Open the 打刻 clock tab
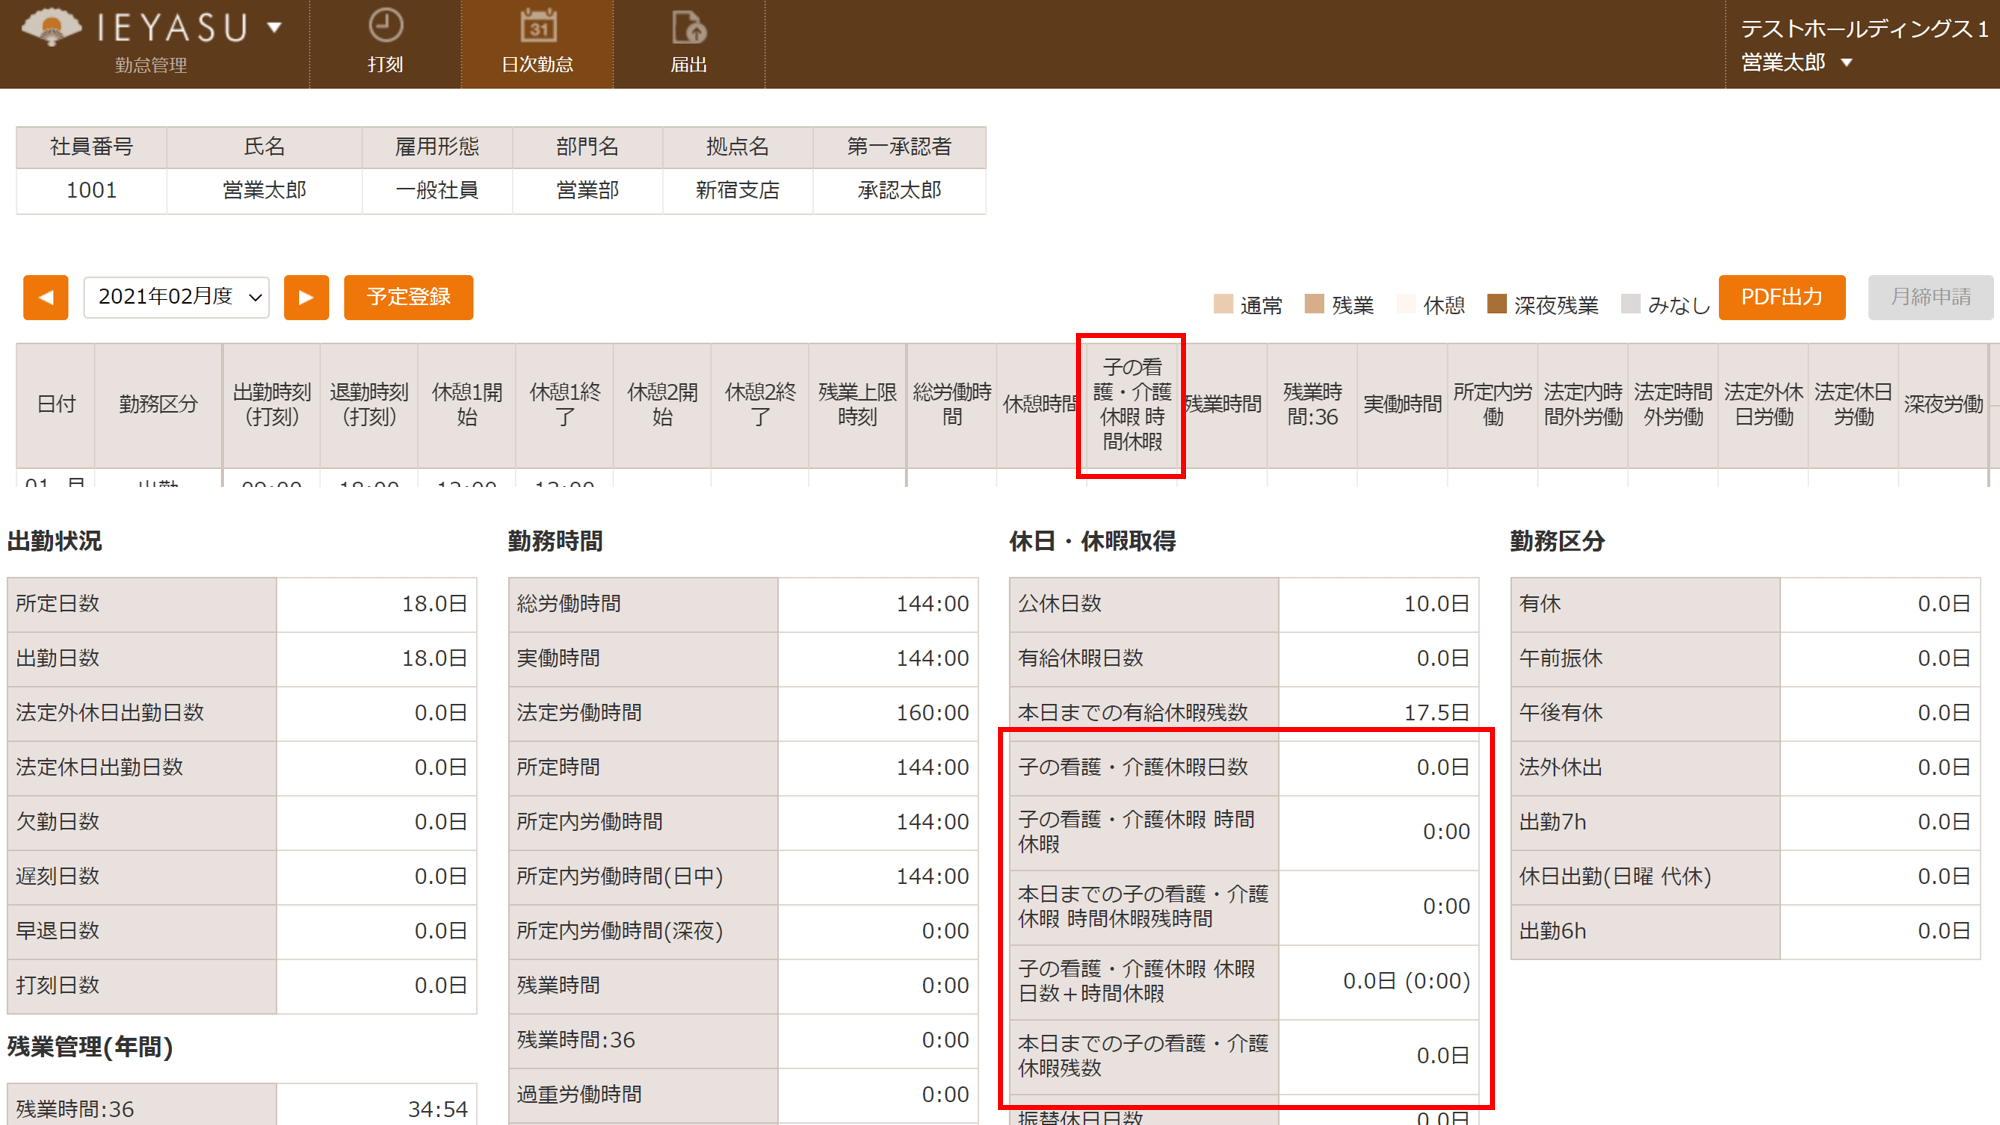Viewport: 2000px width, 1125px height. coord(385,43)
